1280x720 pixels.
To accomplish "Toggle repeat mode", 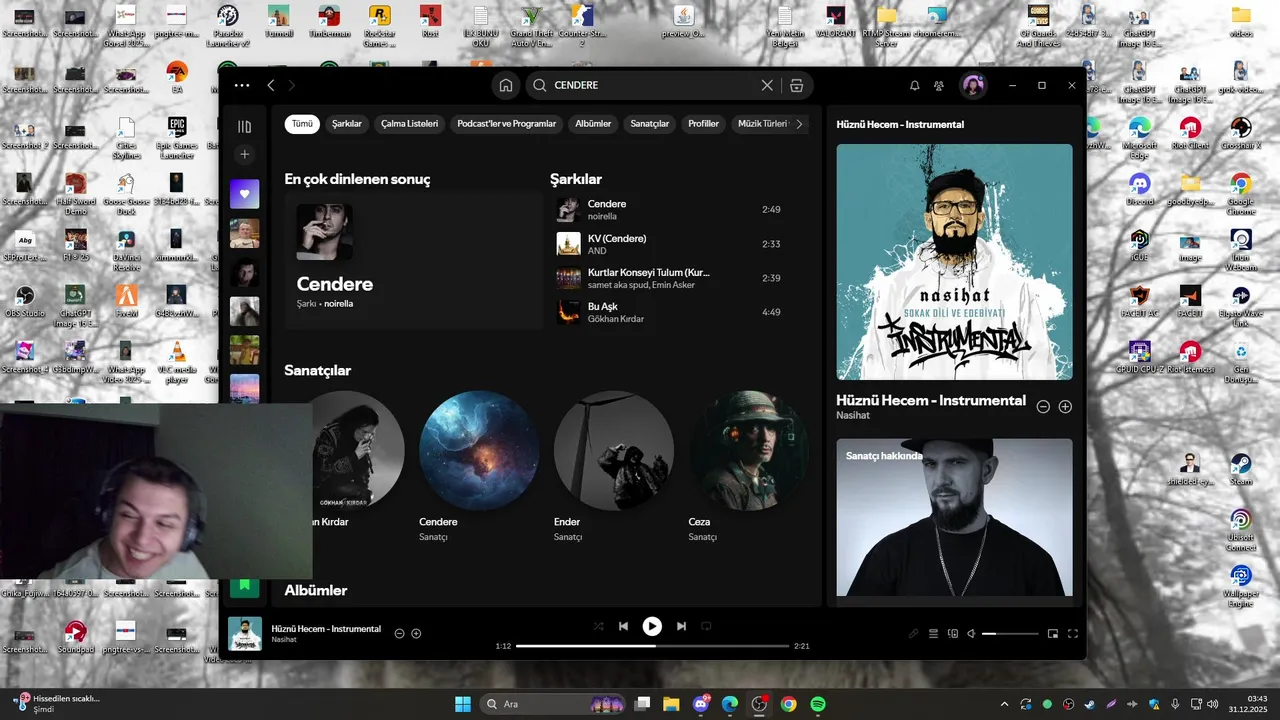I will coord(706,626).
